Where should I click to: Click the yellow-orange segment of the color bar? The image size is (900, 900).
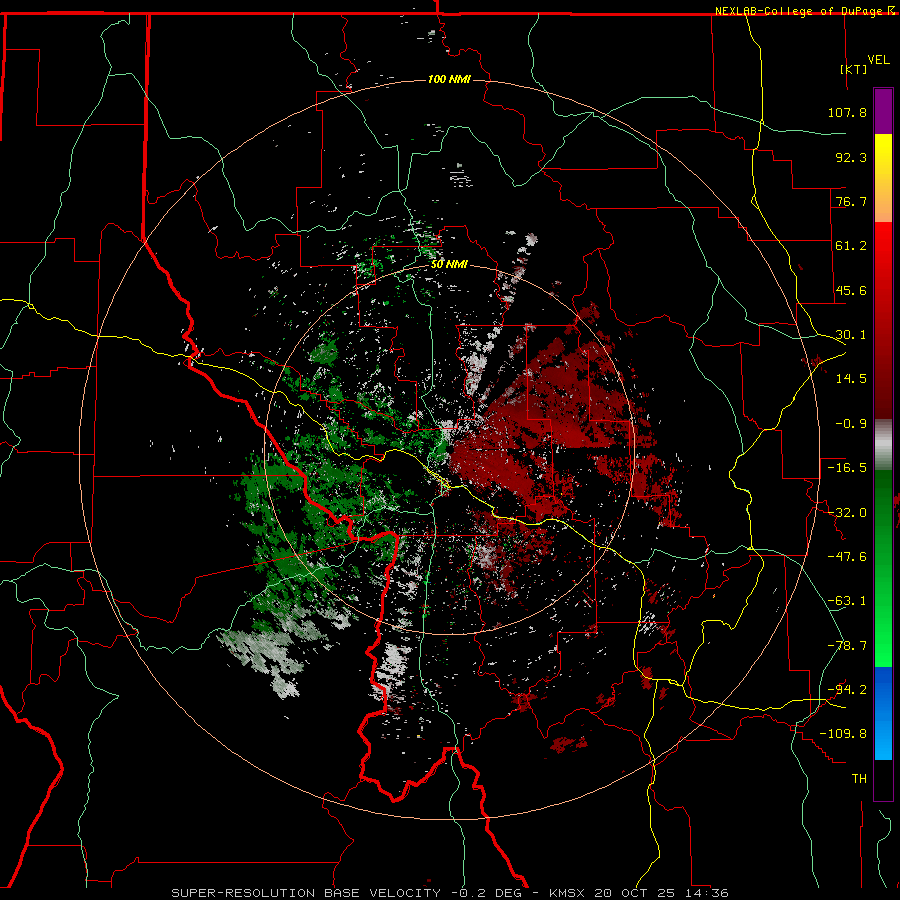point(883,178)
